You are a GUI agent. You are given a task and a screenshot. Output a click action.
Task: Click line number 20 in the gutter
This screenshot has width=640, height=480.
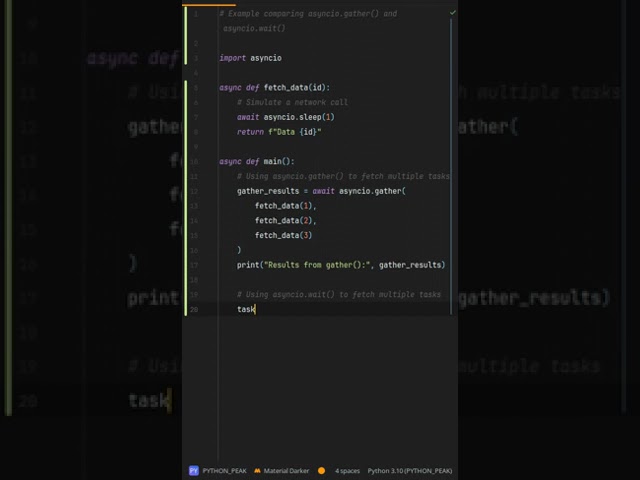(194, 309)
